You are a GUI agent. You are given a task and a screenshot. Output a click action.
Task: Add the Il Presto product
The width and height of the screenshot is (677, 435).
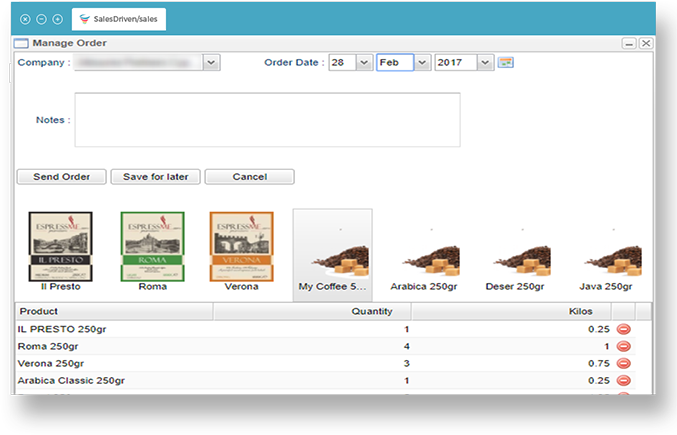pyautogui.click(x=60, y=252)
